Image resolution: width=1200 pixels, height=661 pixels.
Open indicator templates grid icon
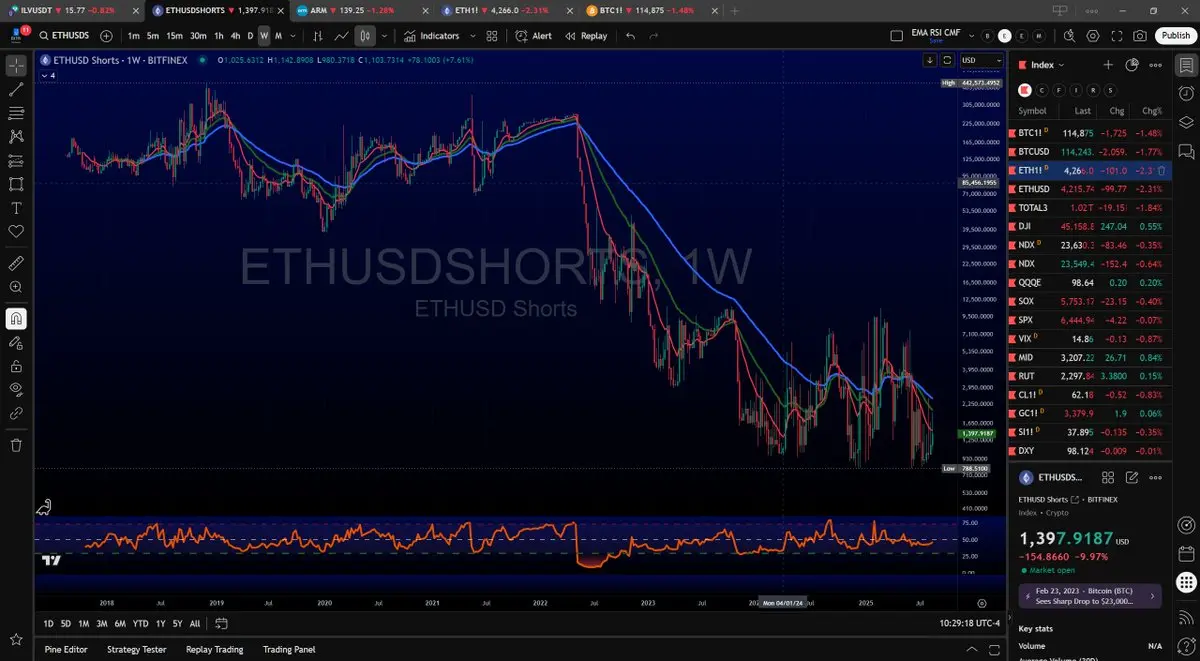[492, 36]
